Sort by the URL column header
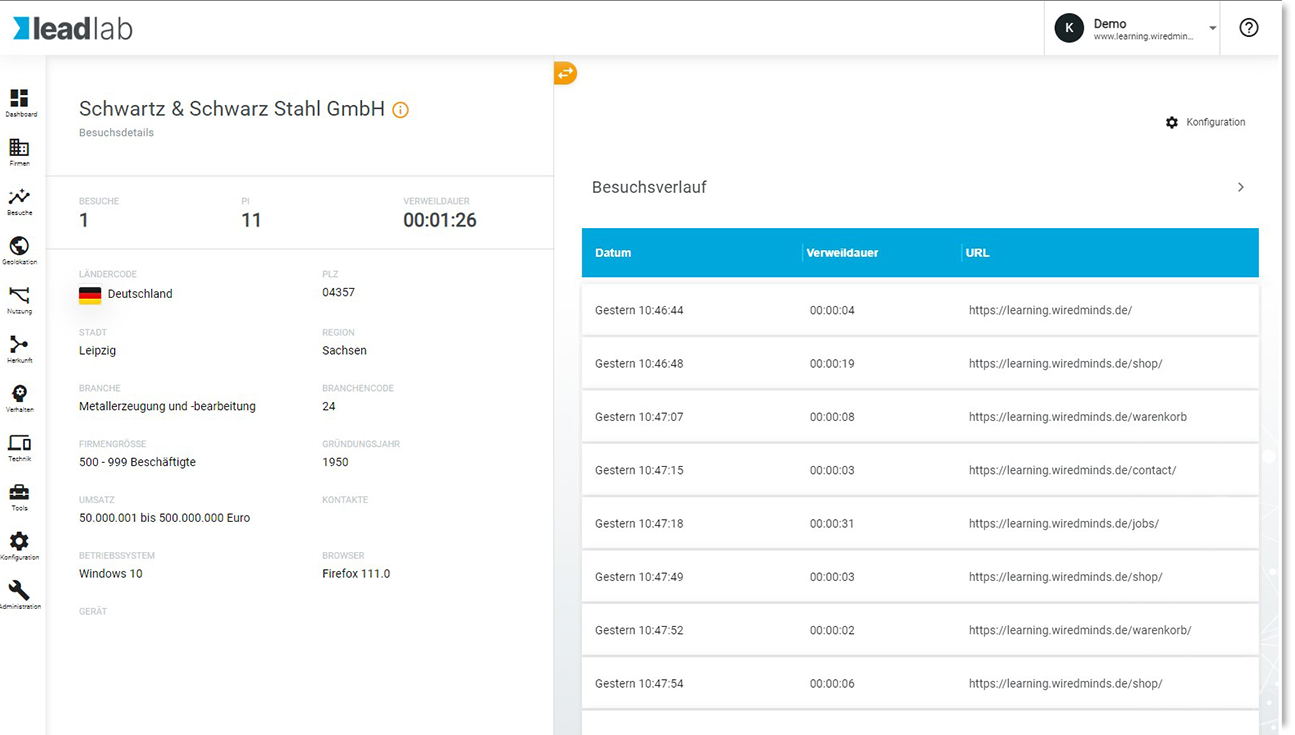This screenshot has width=1295, height=735. (x=978, y=253)
